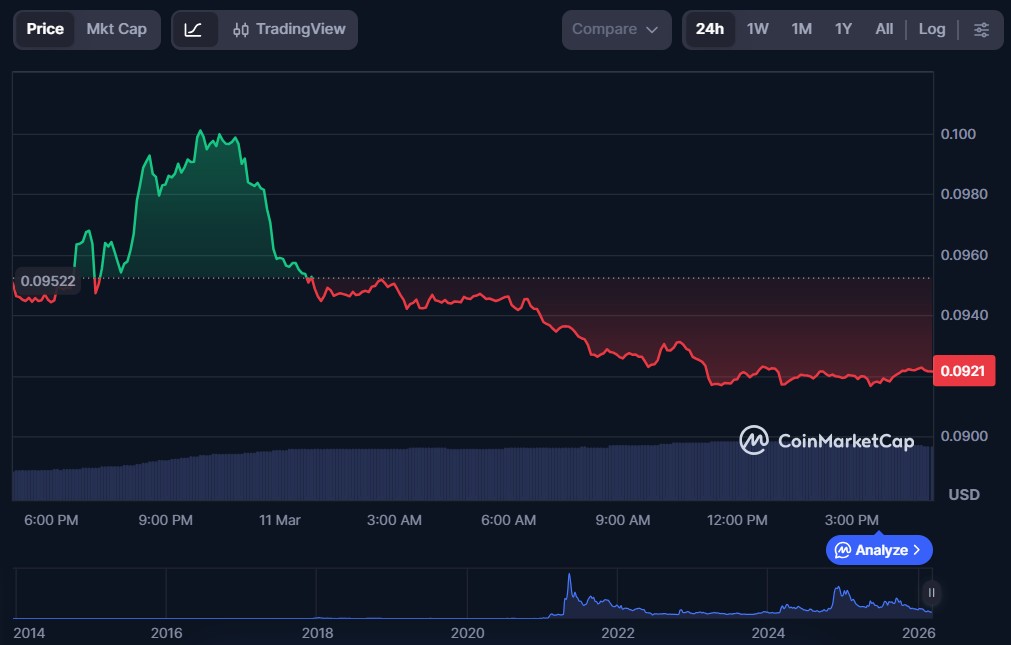Click the 0.09522 opening price label
Viewport: 1011px width, 645px height.
coord(48,281)
